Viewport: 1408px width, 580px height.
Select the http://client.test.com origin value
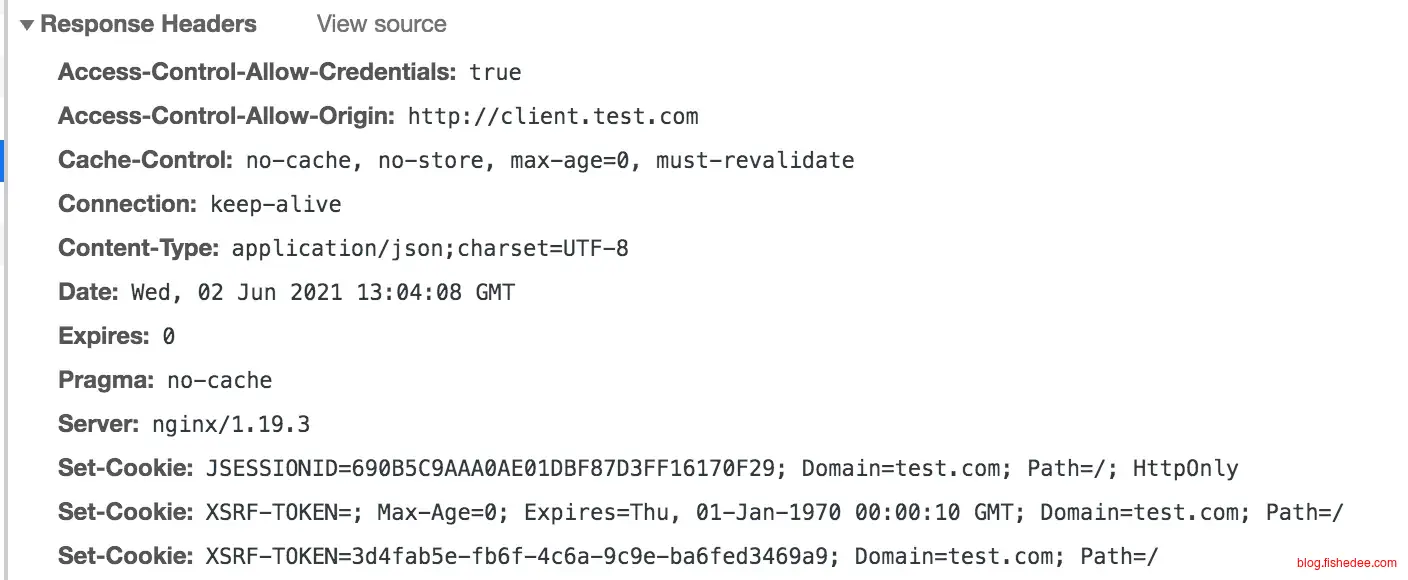coord(552,116)
